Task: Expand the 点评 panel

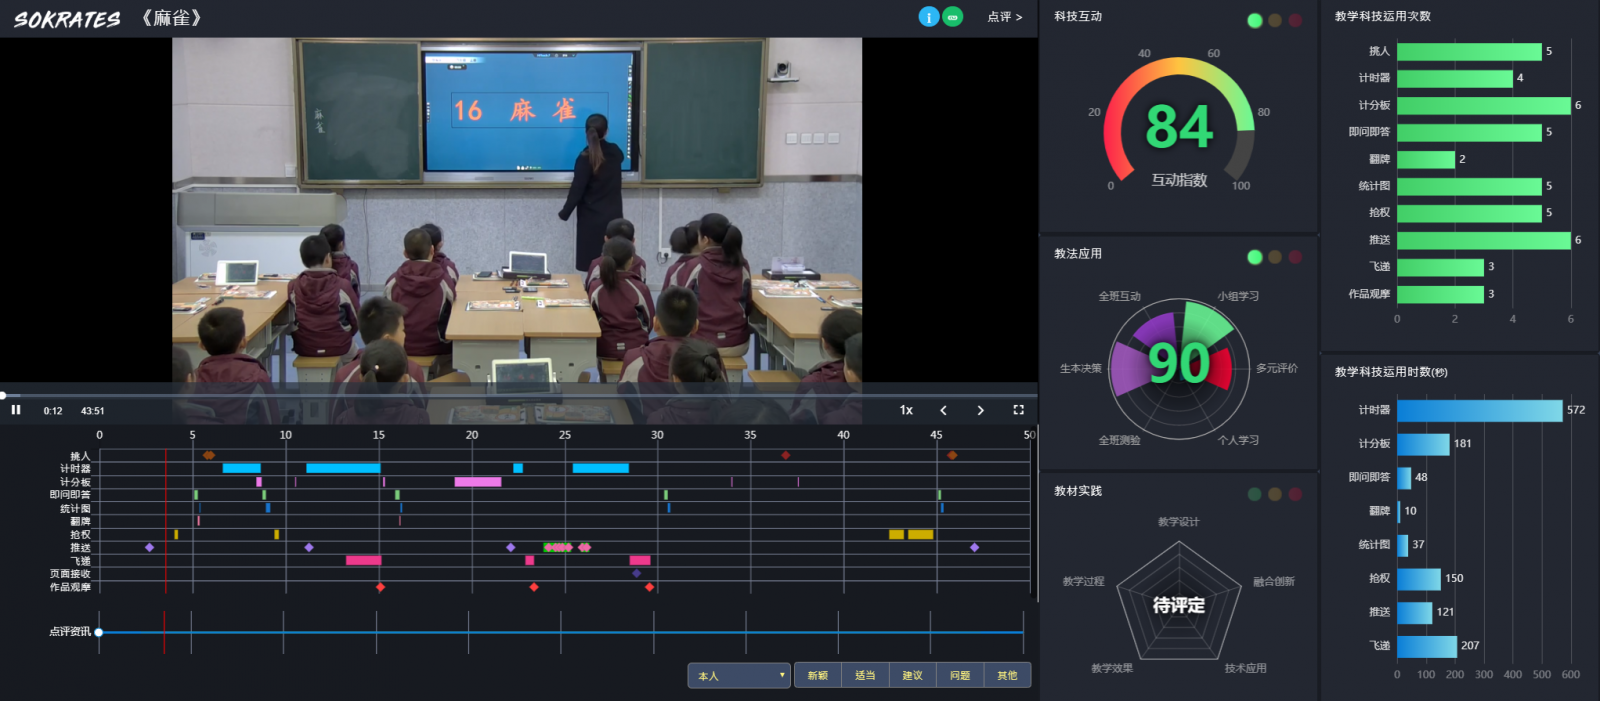Action: click(x=1004, y=17)
